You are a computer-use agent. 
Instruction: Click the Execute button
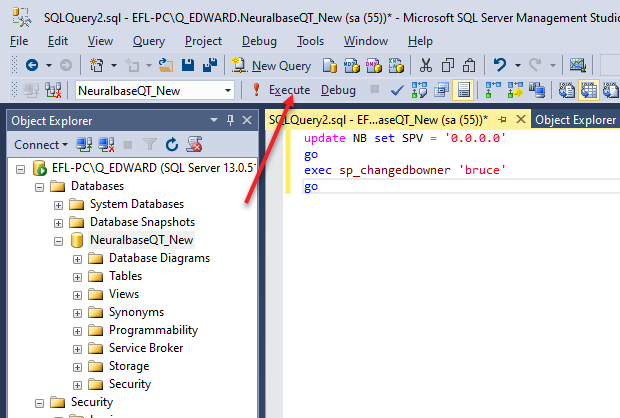[x=282, y=90]
